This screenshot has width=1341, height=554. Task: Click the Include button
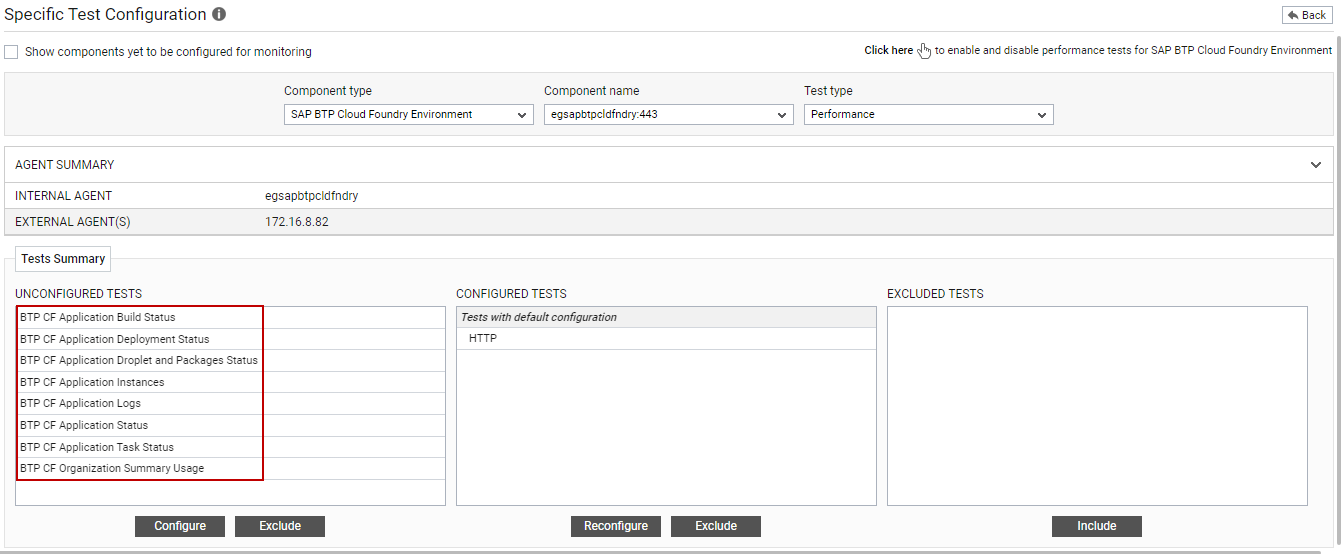click(x=1097, y=526)
